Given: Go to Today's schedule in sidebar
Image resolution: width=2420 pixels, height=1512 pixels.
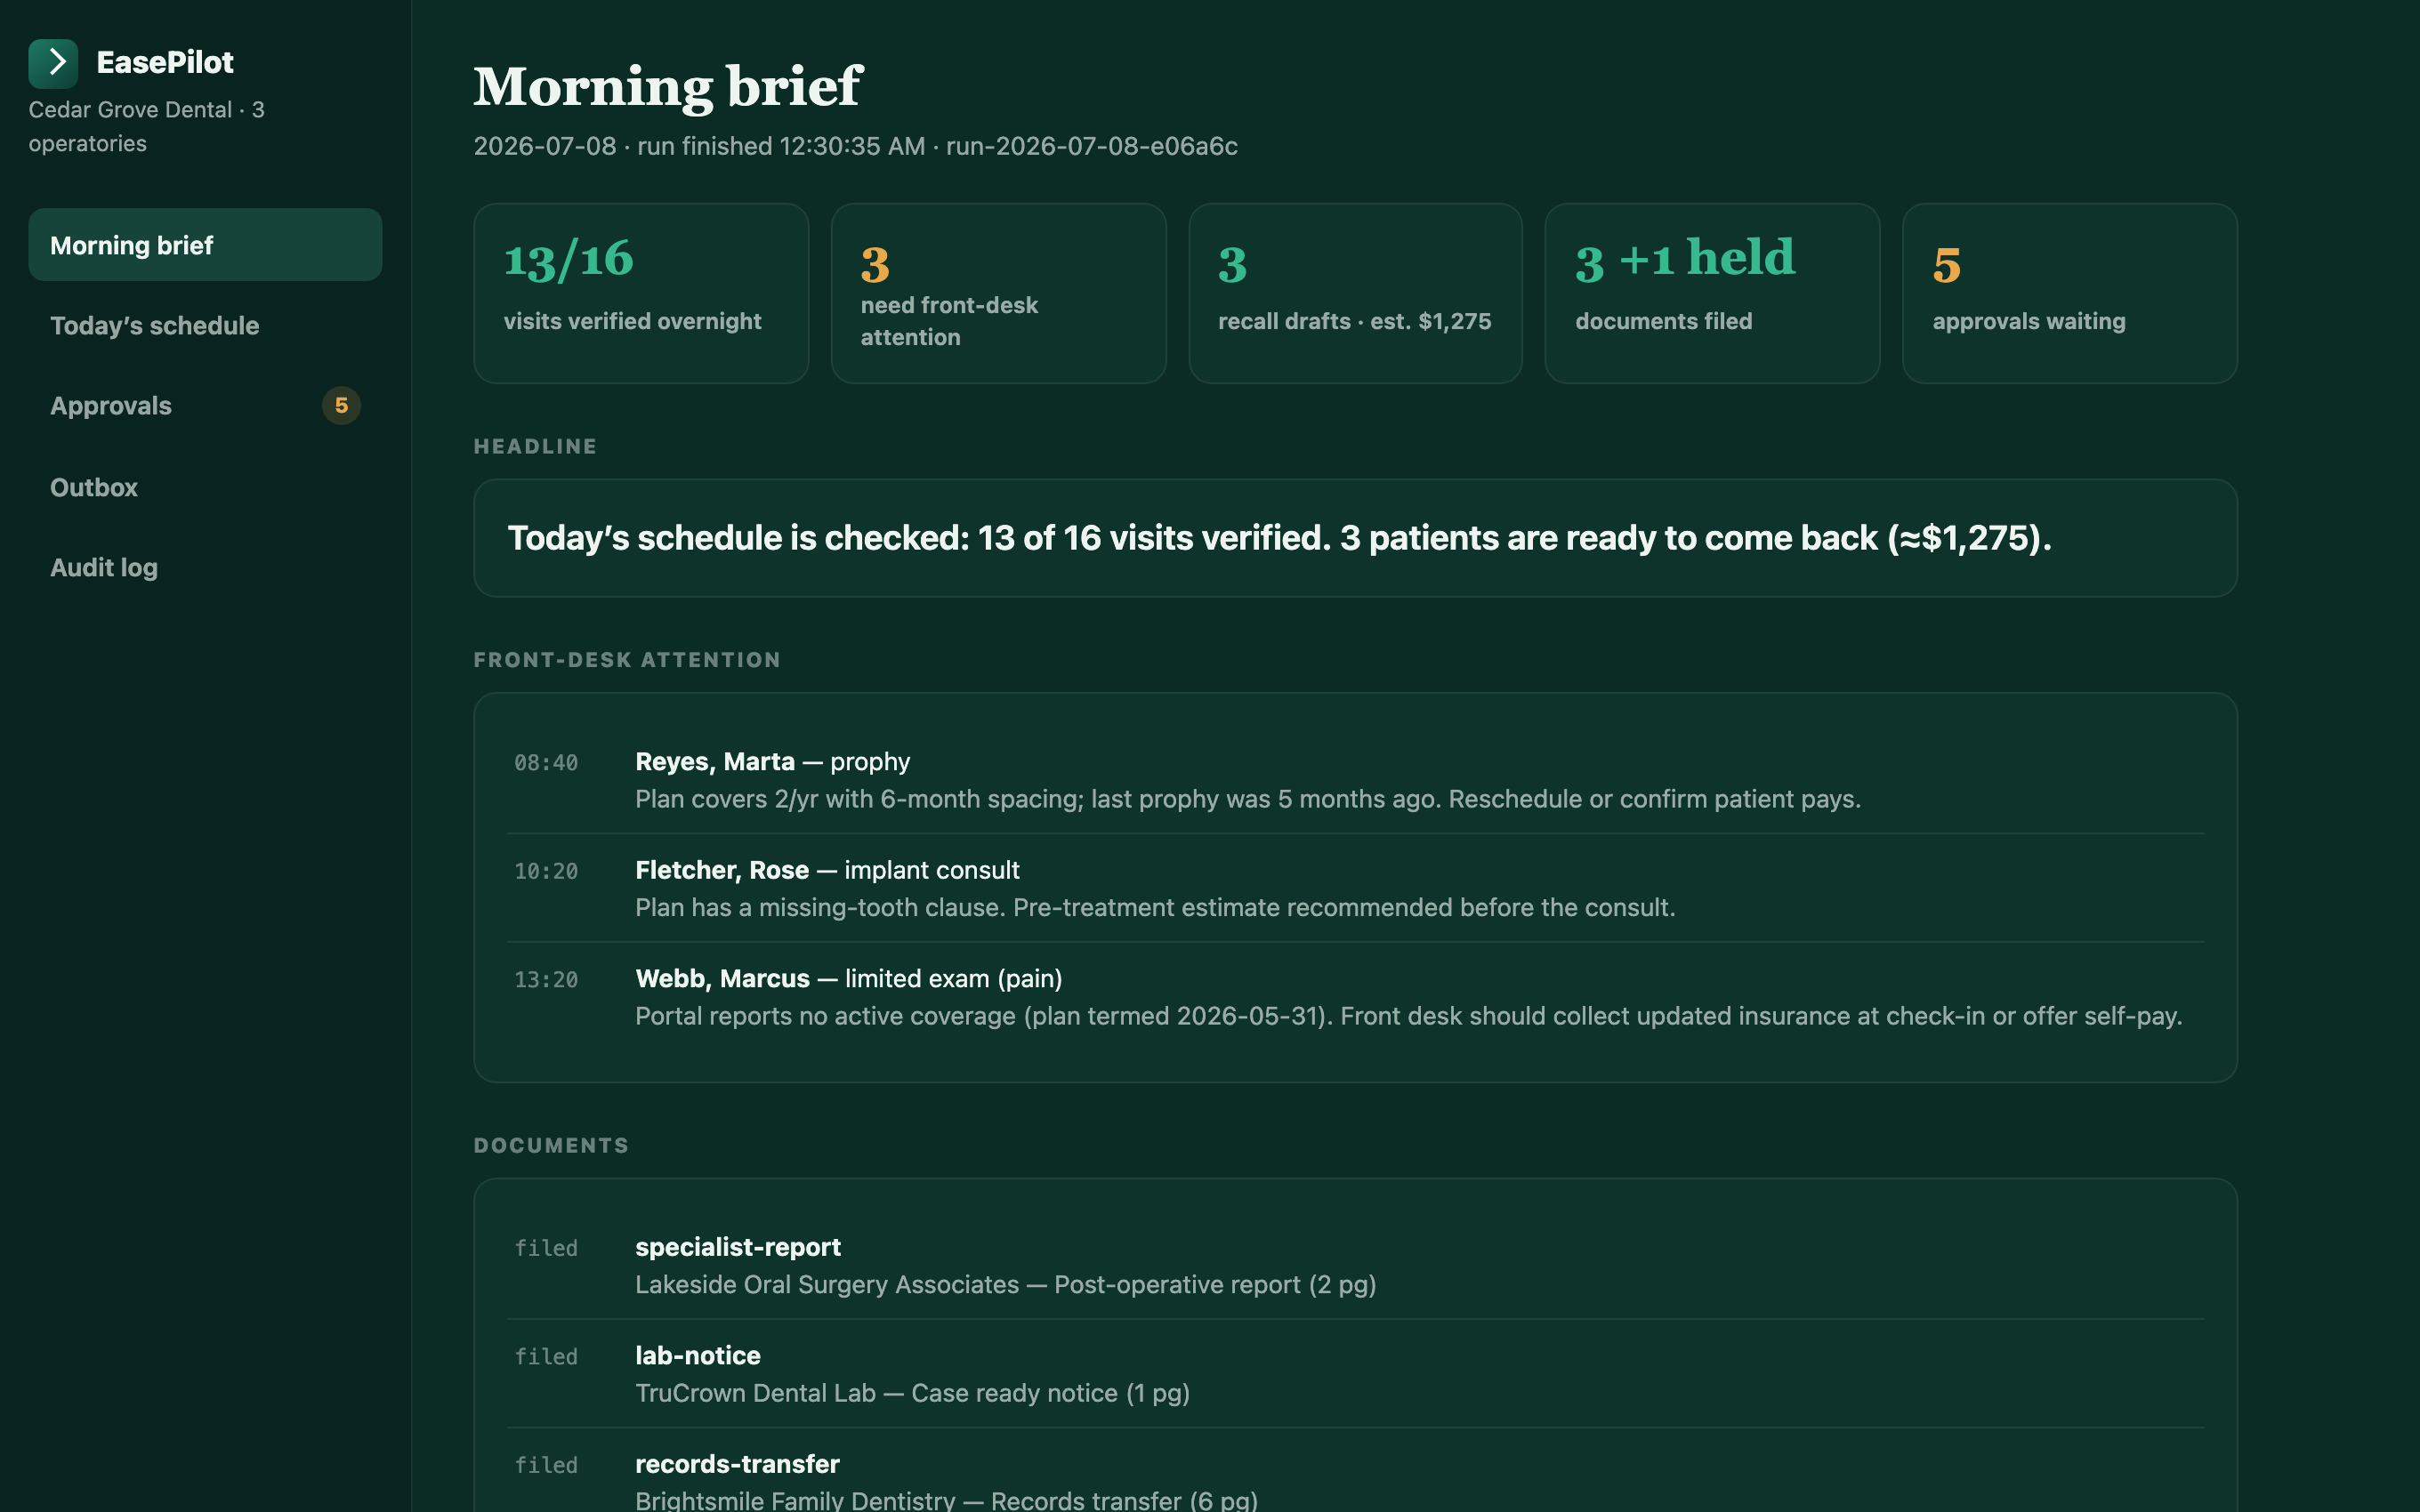Looking at the screenshot, I should coord(205,326).
